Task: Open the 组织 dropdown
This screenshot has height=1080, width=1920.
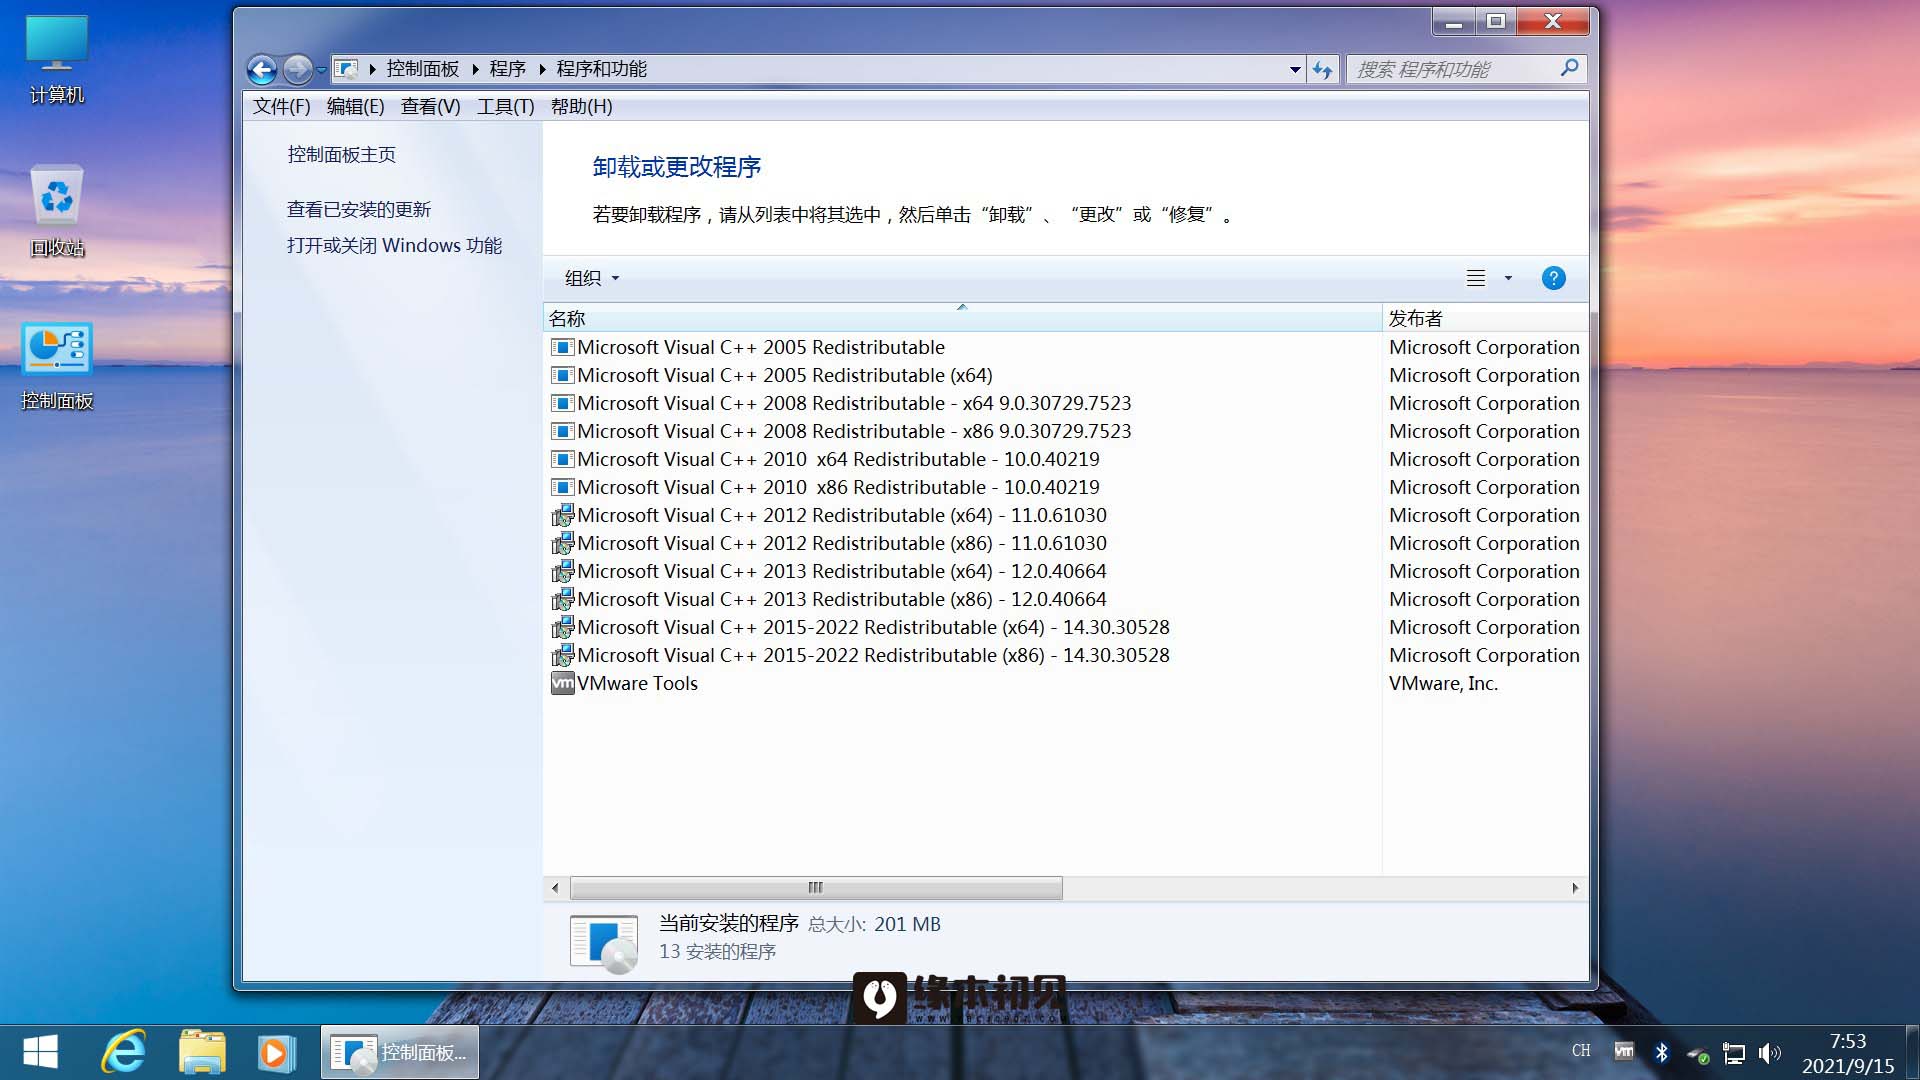Action: click(592, 278)
